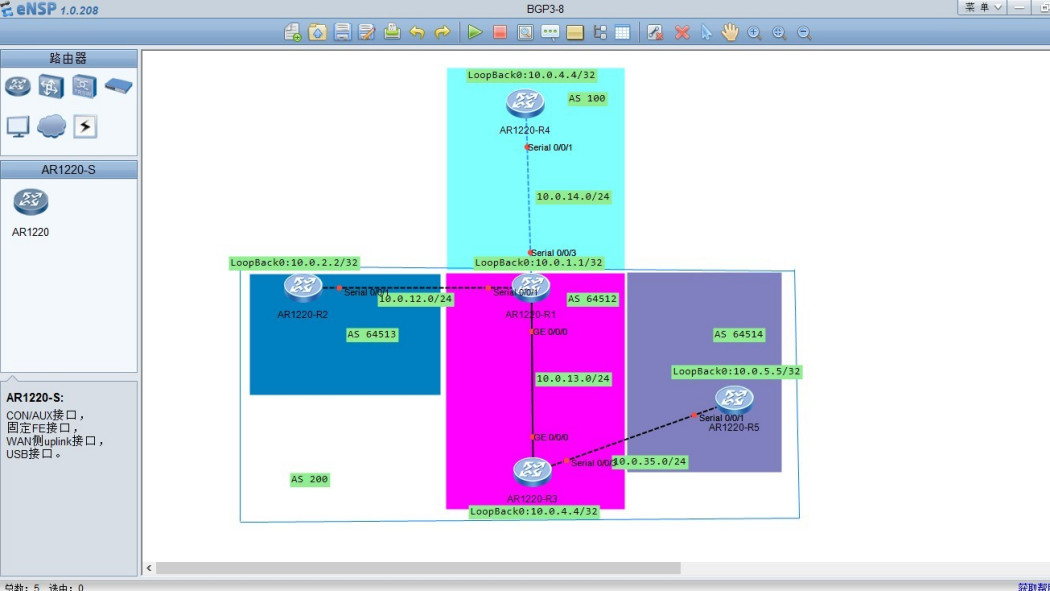The image size is (1050, 591).
Task: Redo the last undone action
Action: tap(442, 32)
